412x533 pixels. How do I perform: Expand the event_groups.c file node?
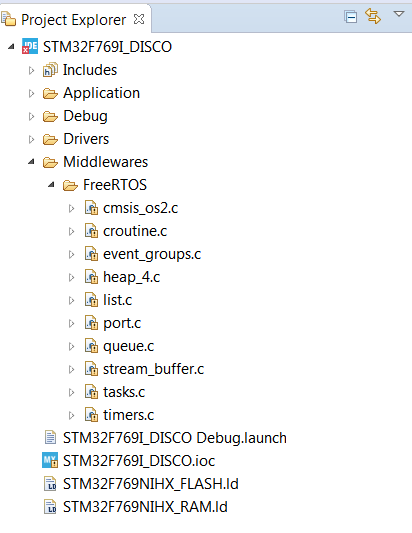click(x=71, y=255)
